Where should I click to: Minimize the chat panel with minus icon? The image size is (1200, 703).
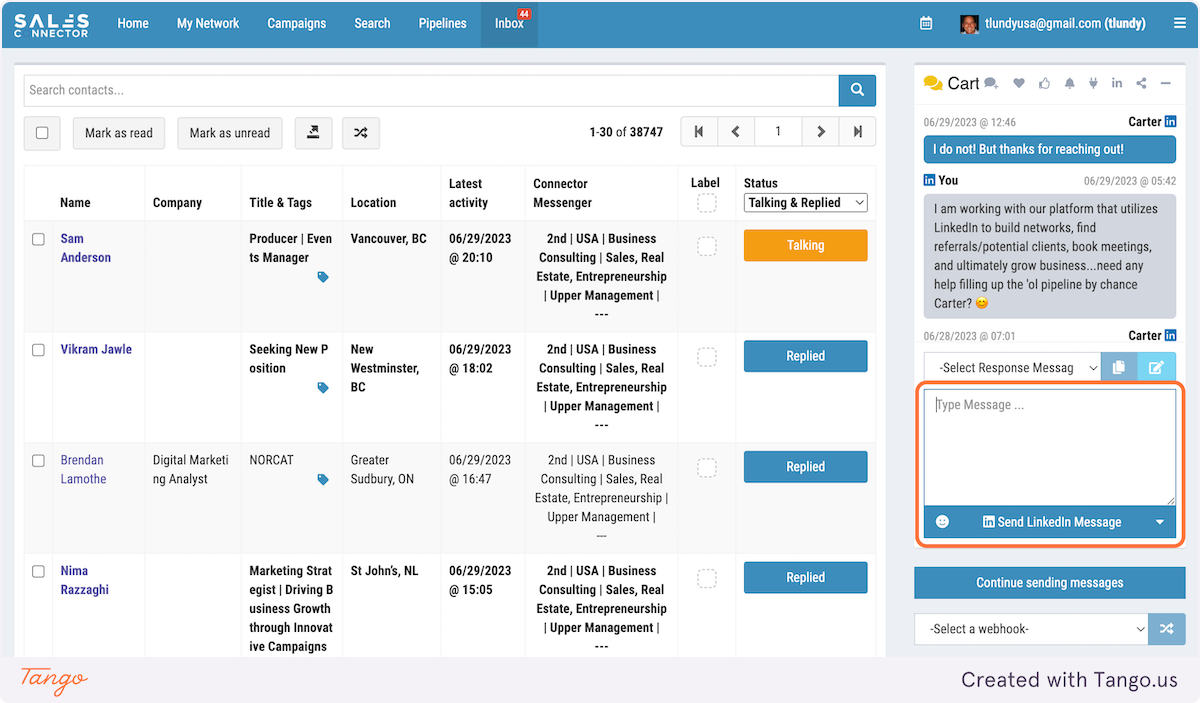point(1165,84)
